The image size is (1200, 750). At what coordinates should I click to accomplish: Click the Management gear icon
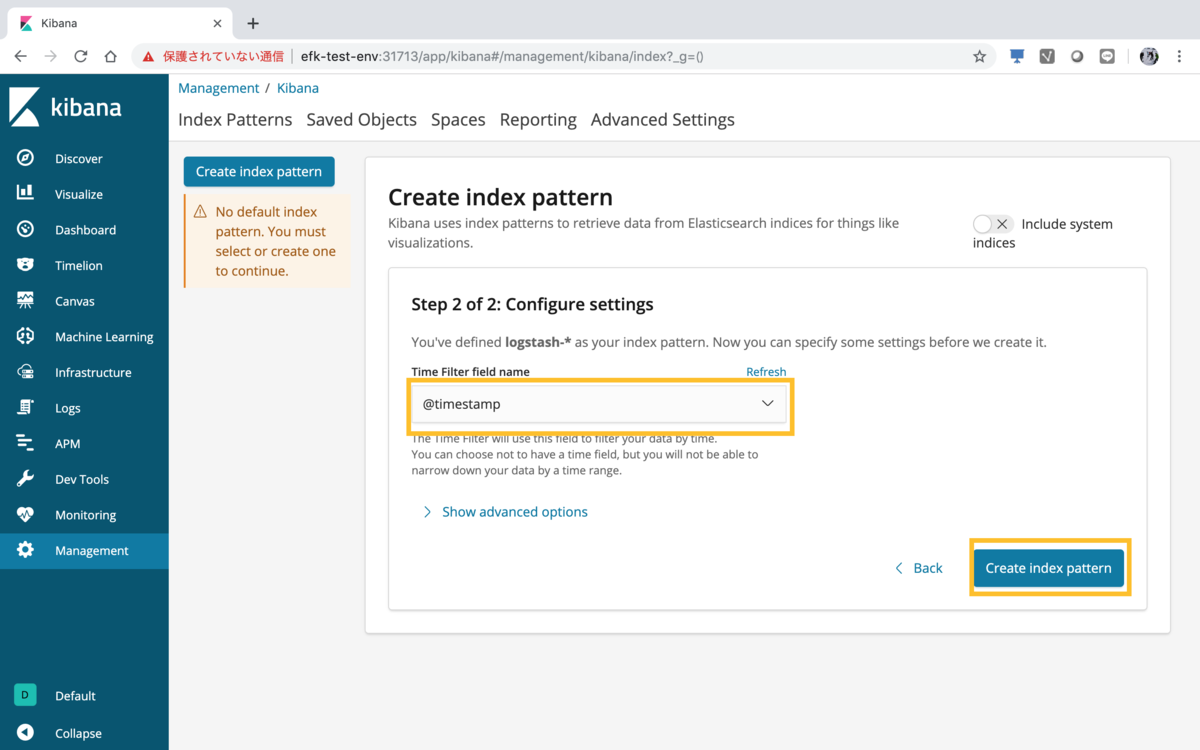[x=25, y=550]
